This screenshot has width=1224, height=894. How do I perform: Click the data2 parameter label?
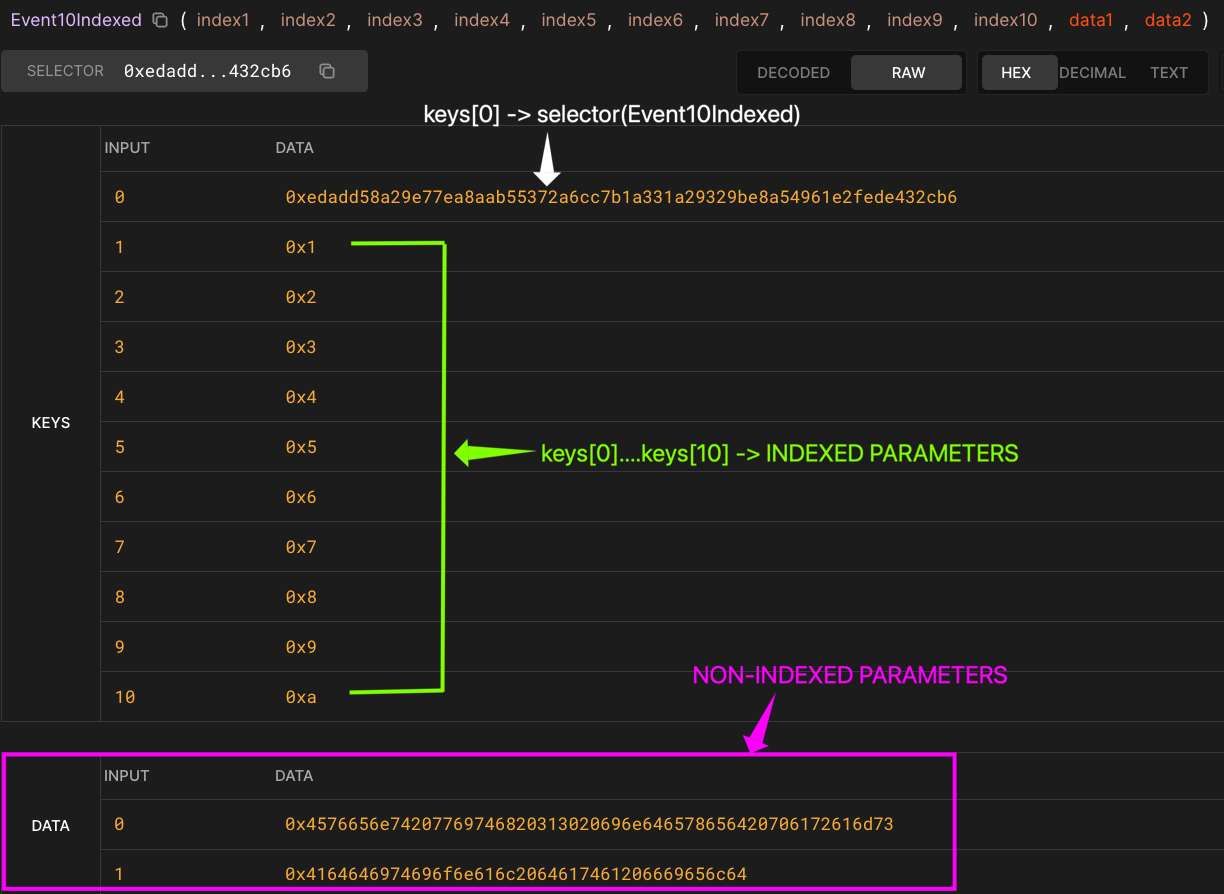coord(1168,19)
